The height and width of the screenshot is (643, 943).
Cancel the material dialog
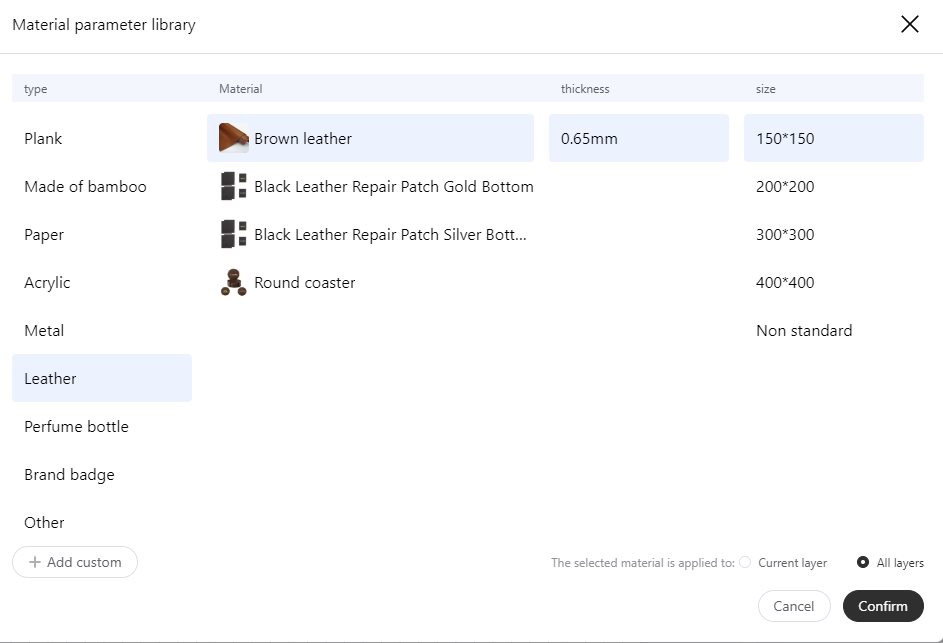pyautogui.click(x=794, y=606)
